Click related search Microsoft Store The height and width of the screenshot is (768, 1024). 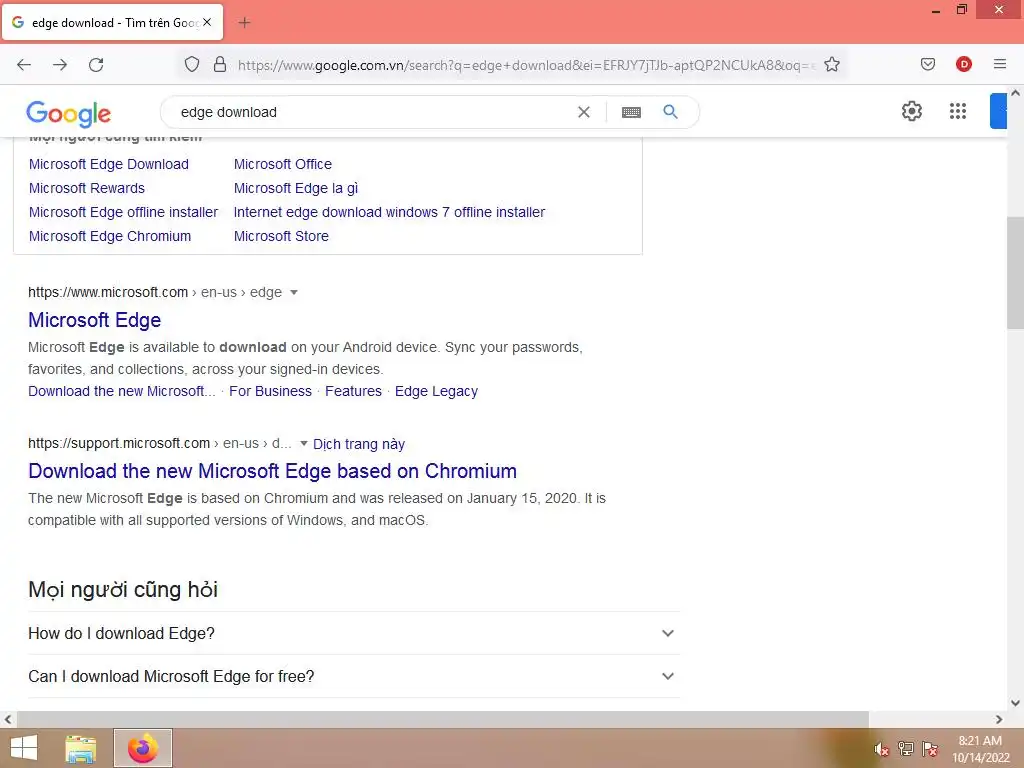pos(281,236)
